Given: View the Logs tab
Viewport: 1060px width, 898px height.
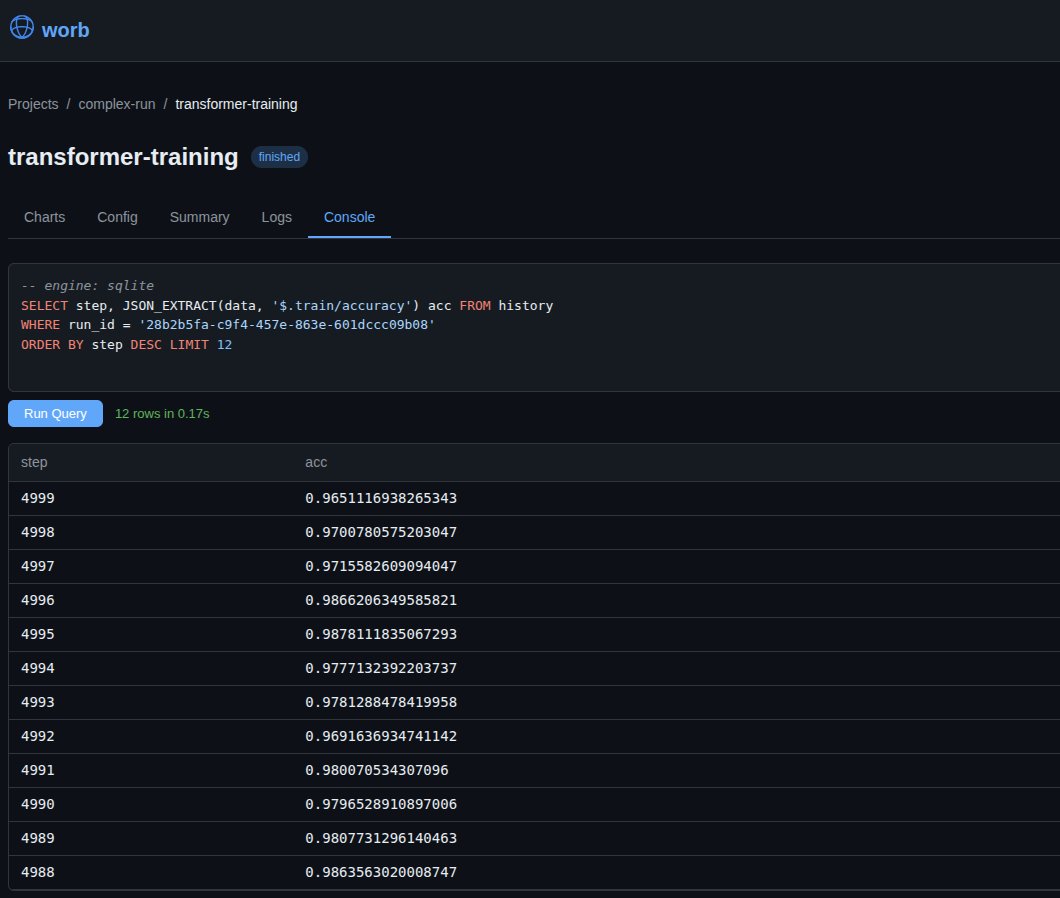Looking at the screenshot, I should point(276,217).
